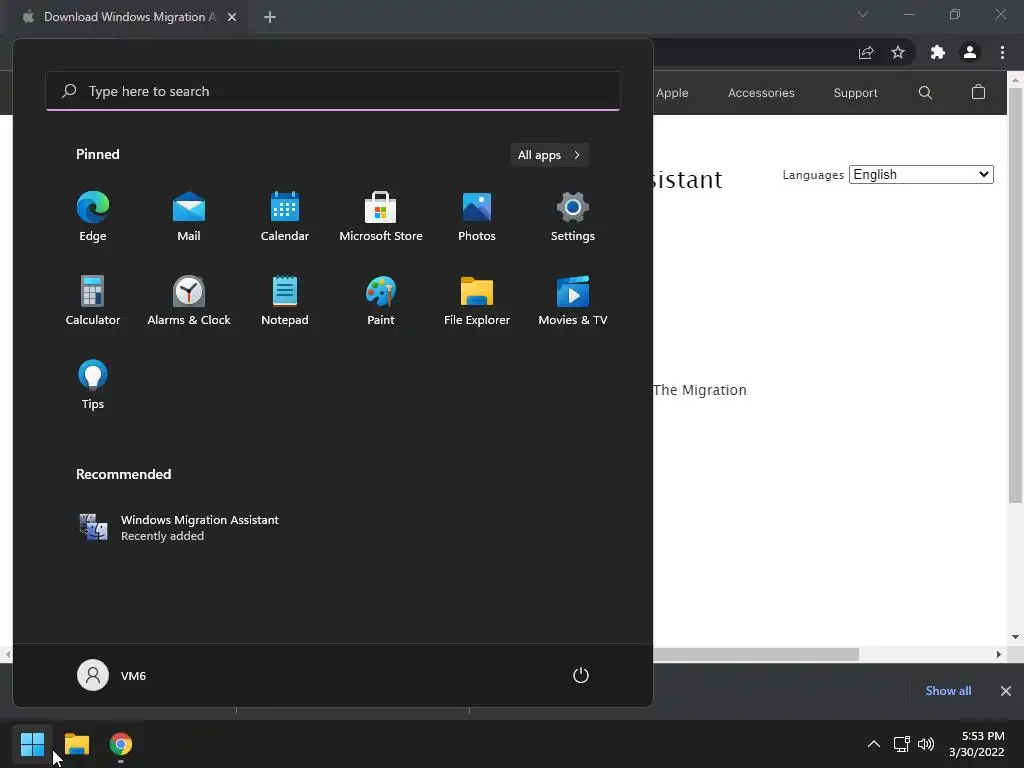Launch Mail from pinned apps
This screenshot has width=1024, height=768.
pyautogui.click(x=189, y=216)
